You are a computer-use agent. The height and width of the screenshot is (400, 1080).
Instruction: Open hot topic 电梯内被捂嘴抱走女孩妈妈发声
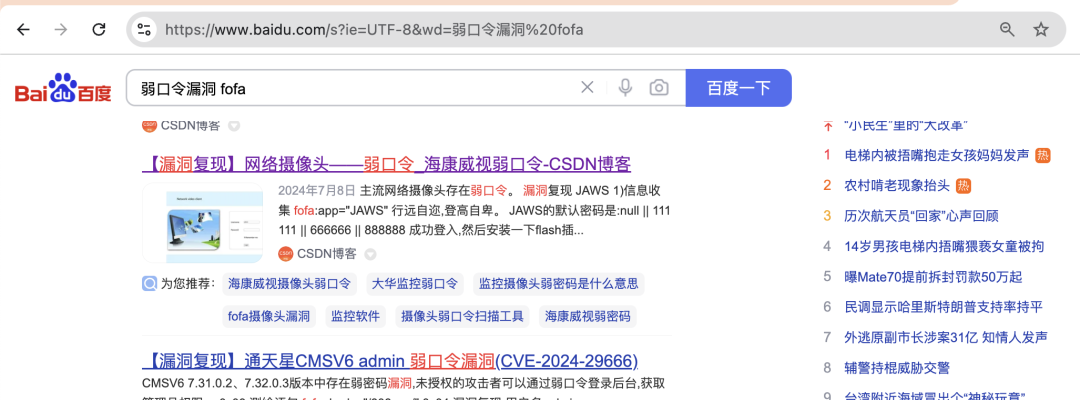click(936, 155)
